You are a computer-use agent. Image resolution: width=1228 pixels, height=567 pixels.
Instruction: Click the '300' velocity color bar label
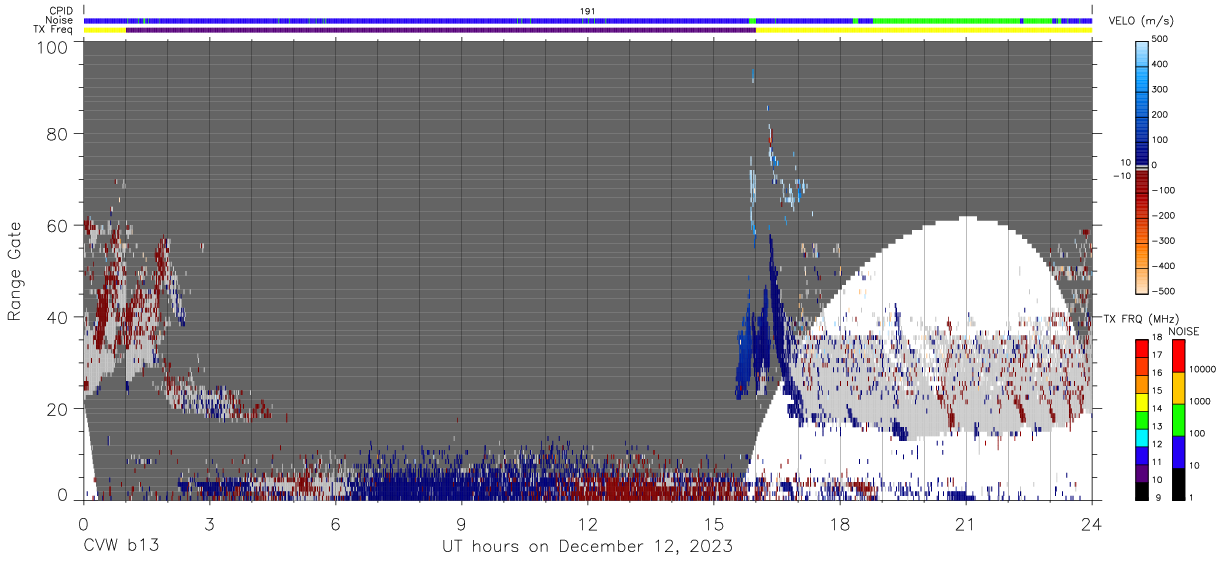pos(1161,90)
